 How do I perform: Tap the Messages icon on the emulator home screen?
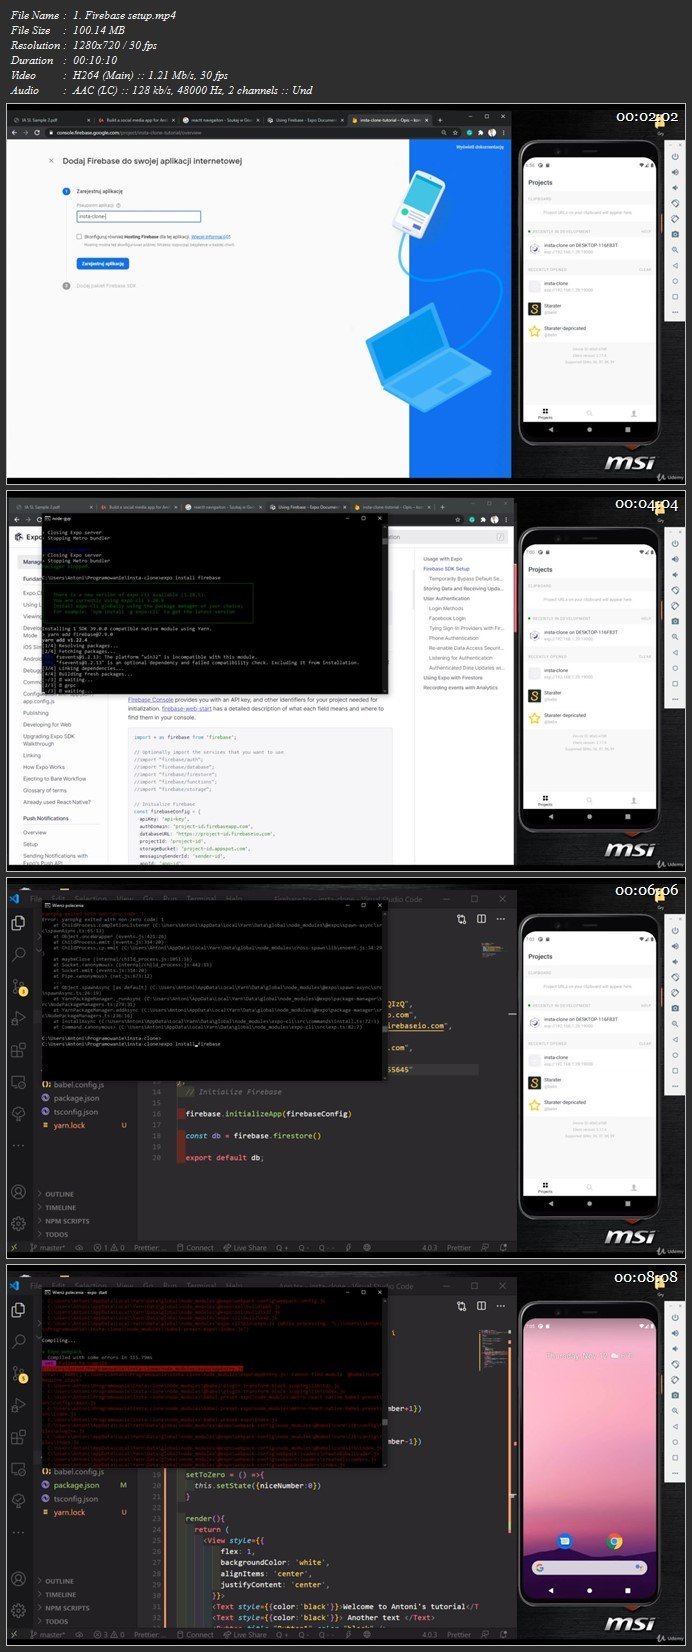[566, 1541]
